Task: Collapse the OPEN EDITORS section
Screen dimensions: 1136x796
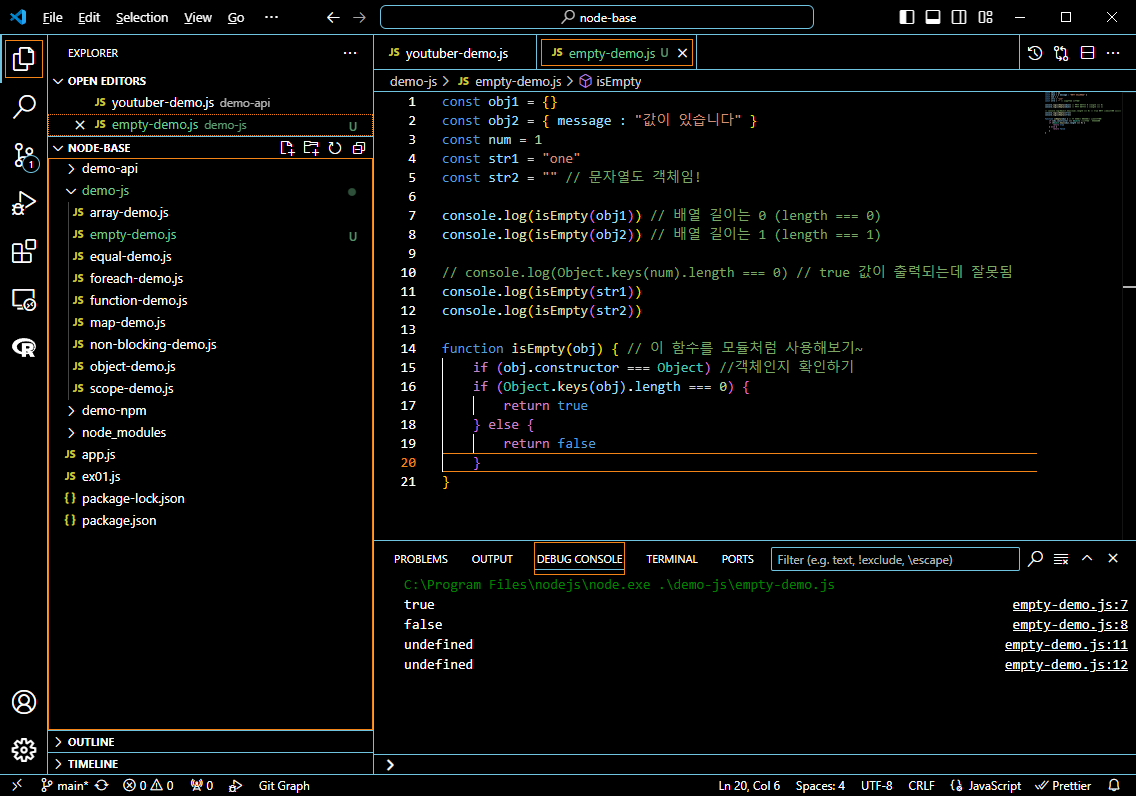Action: 210,81
